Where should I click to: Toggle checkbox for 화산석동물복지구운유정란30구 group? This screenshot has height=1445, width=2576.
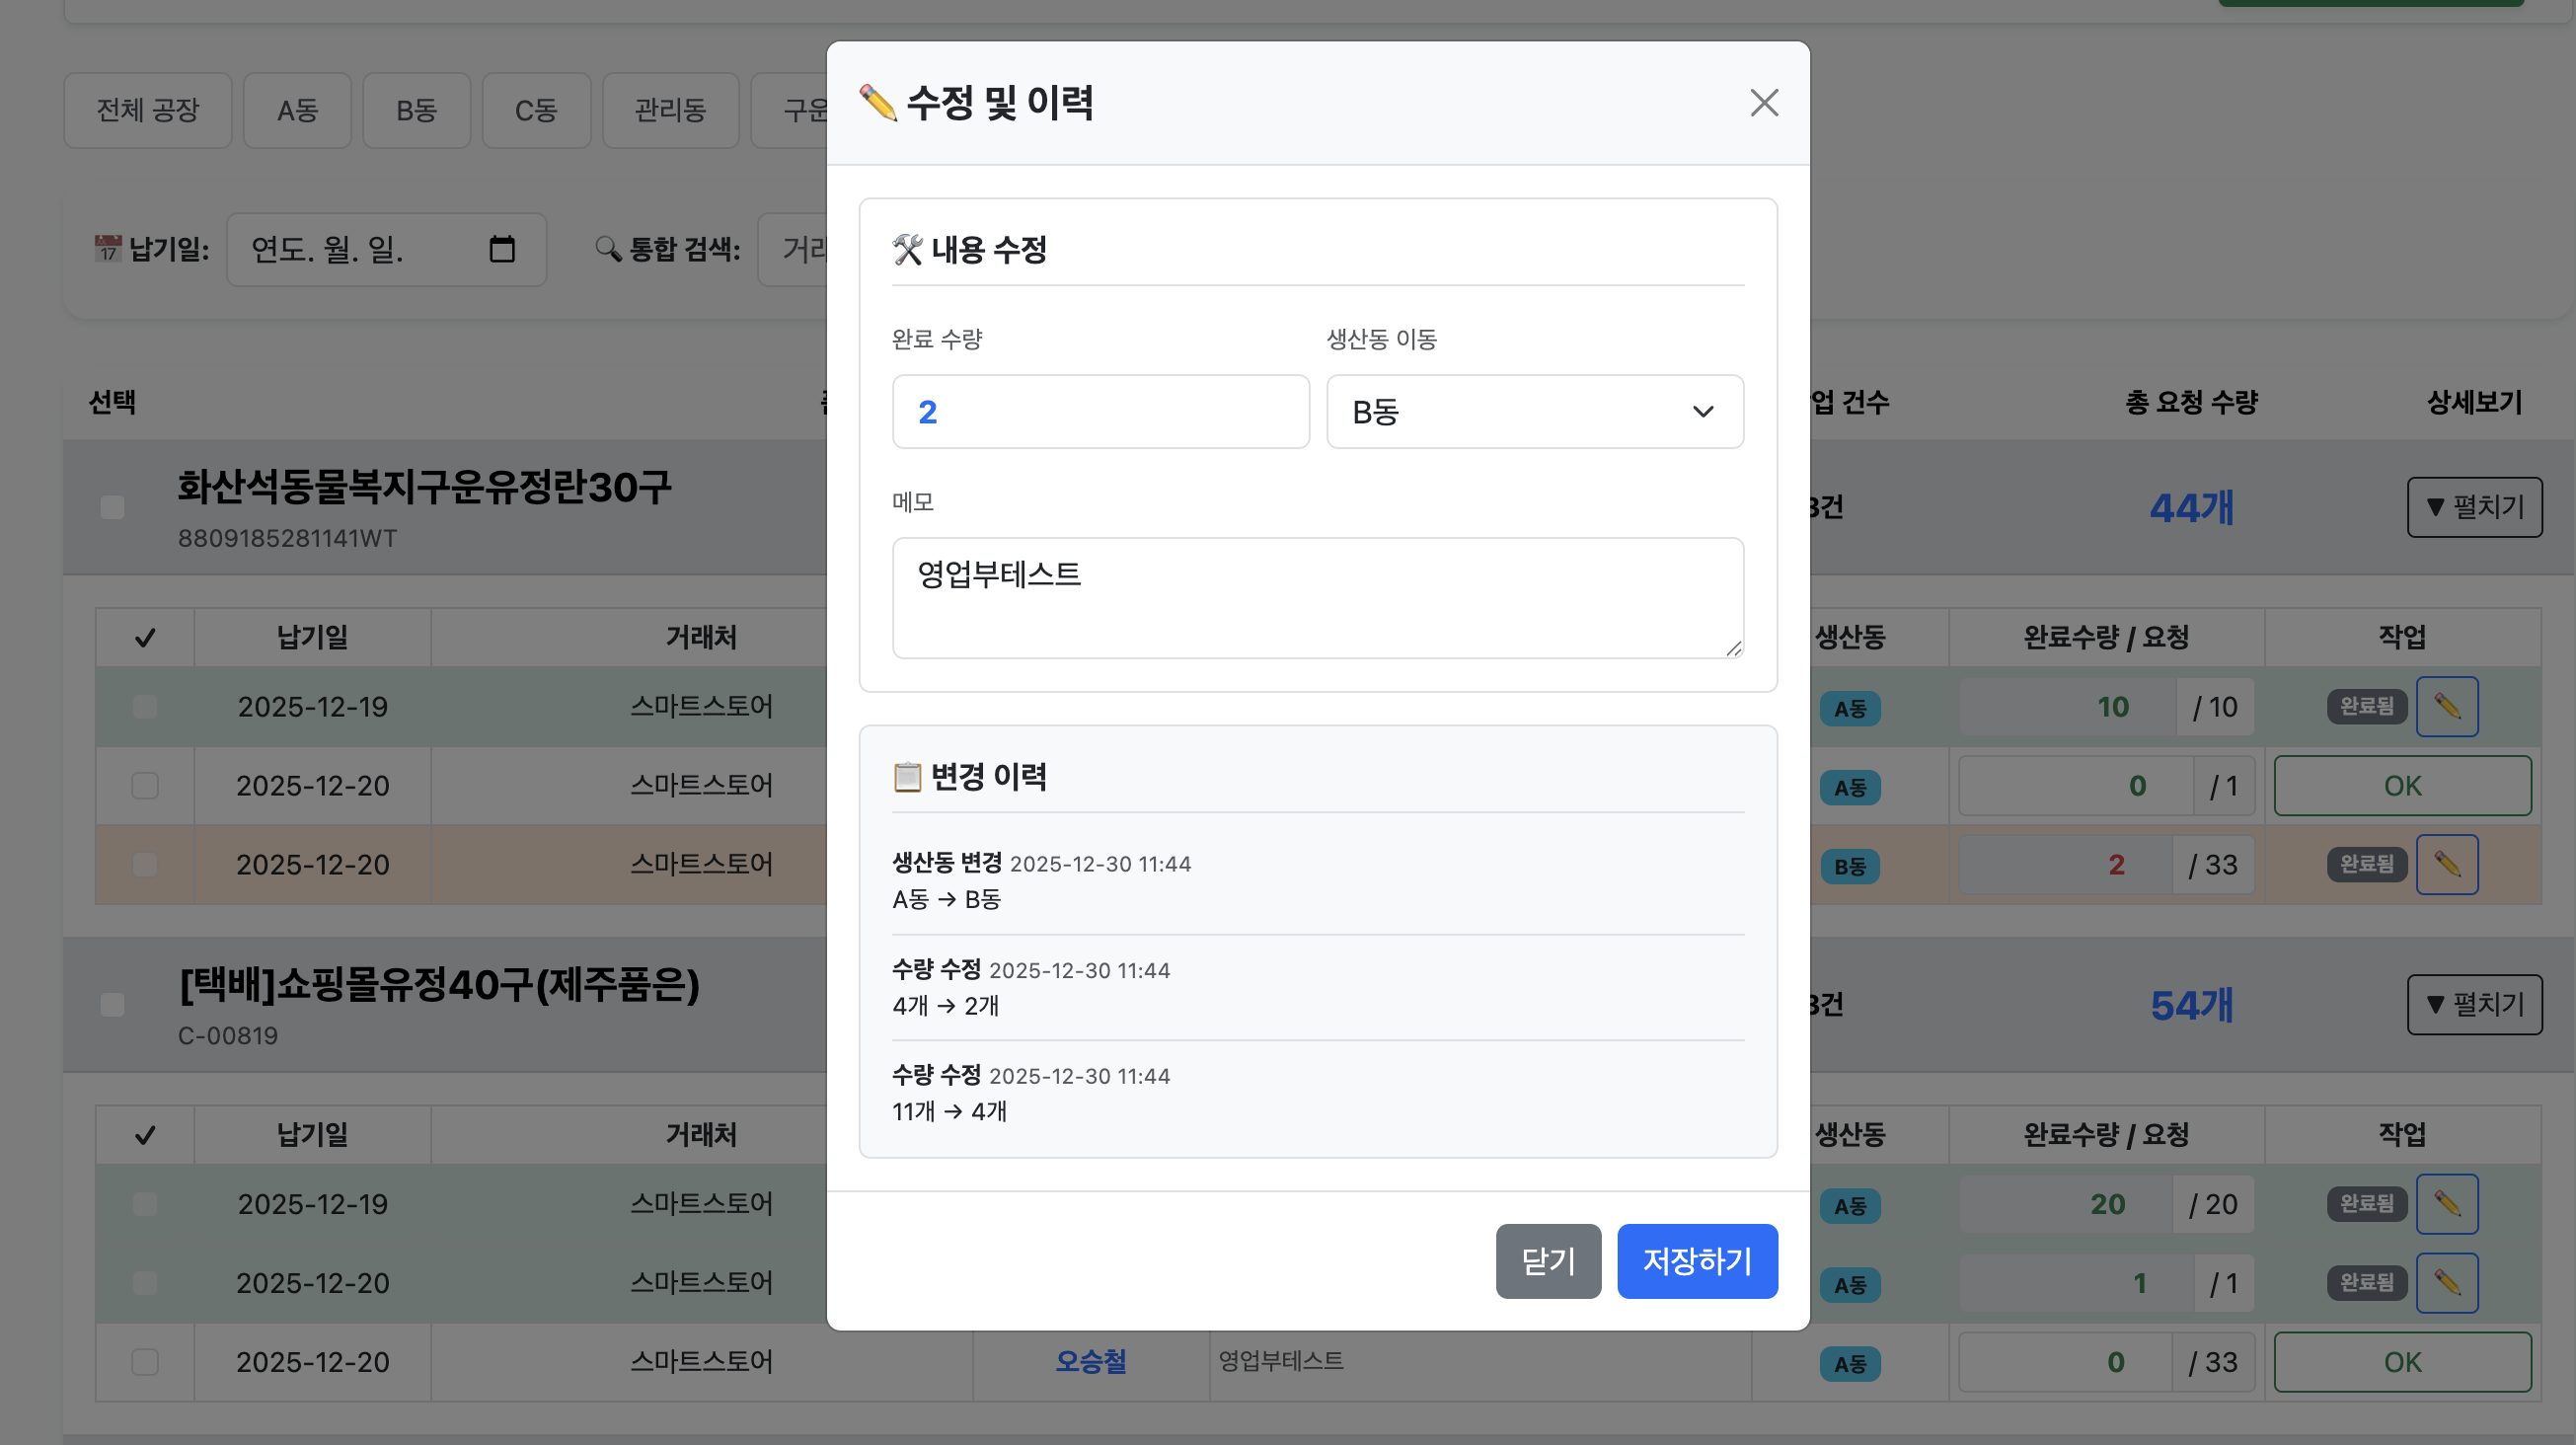point(112,507)
